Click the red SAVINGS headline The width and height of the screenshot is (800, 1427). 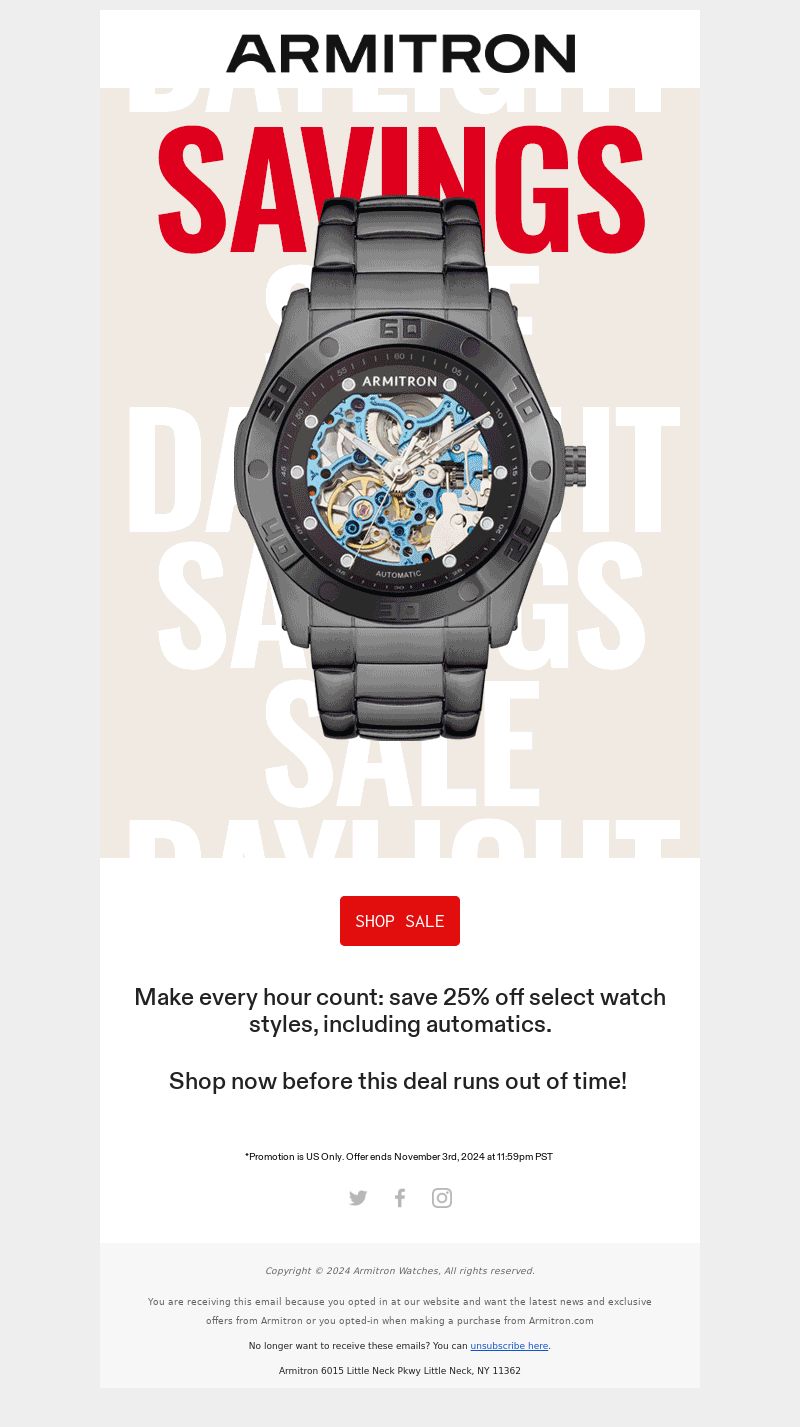pos(400,188)
